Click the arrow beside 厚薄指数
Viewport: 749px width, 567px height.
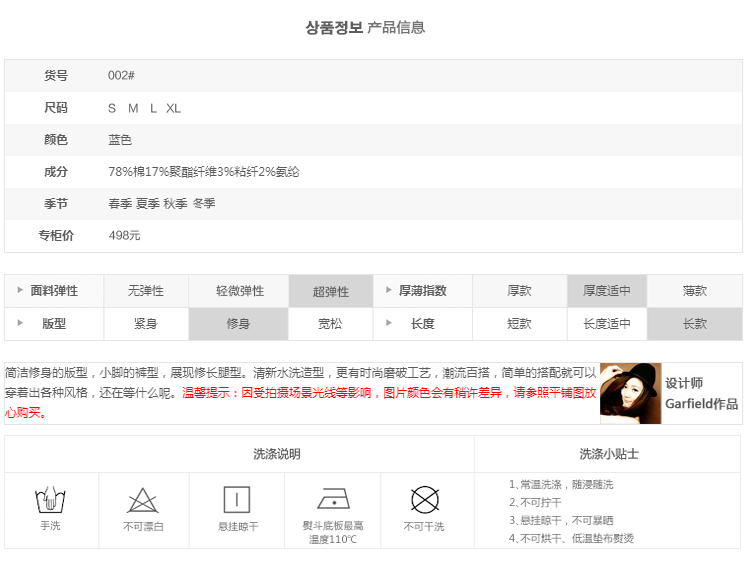(x=389, y=290)
